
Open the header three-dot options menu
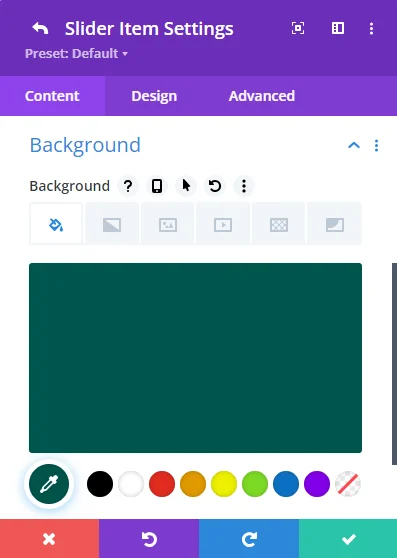[x=371, y=28]
